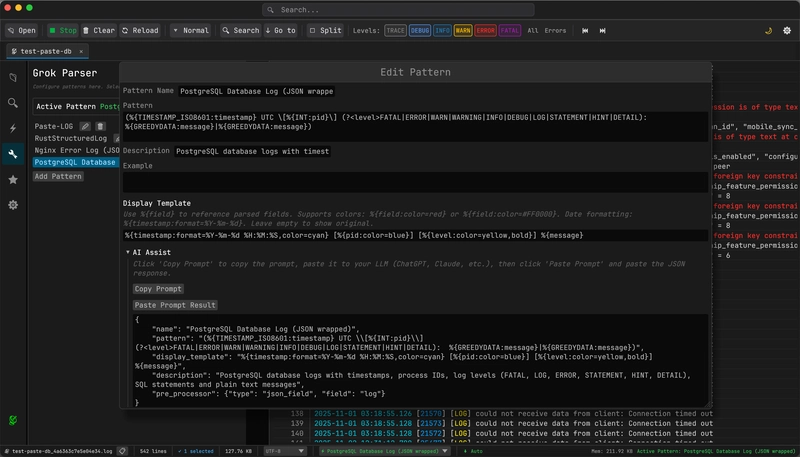Open settings gear in top toolbar
This screenshot has height=457, width=800.
pos(787,31)
